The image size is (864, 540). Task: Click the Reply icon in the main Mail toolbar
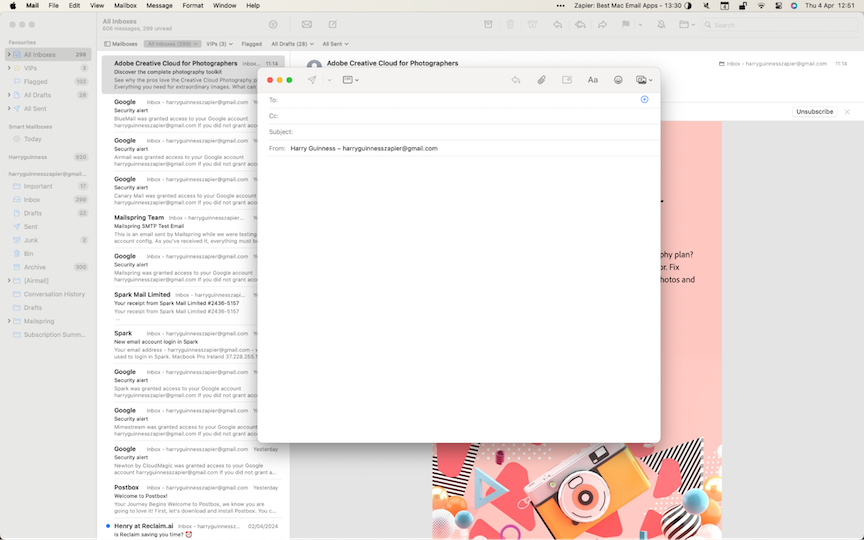(558, 24)
